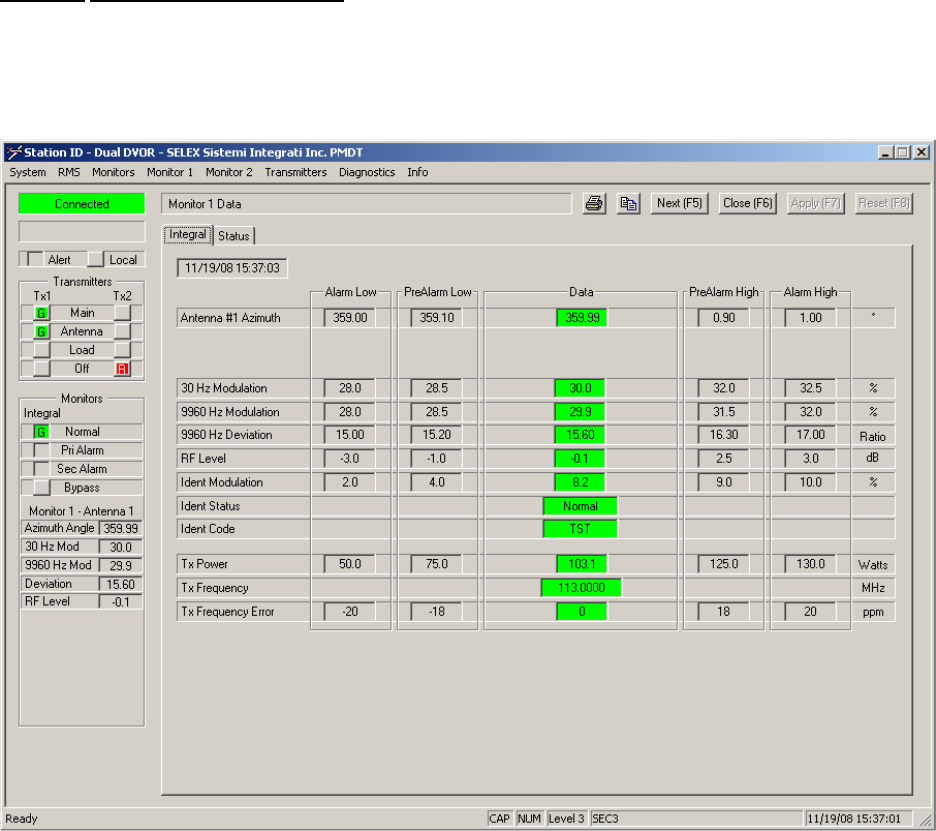The image size is (936, 831).
Task: Click the Bypass indicator box
Action: click(41, 487)
